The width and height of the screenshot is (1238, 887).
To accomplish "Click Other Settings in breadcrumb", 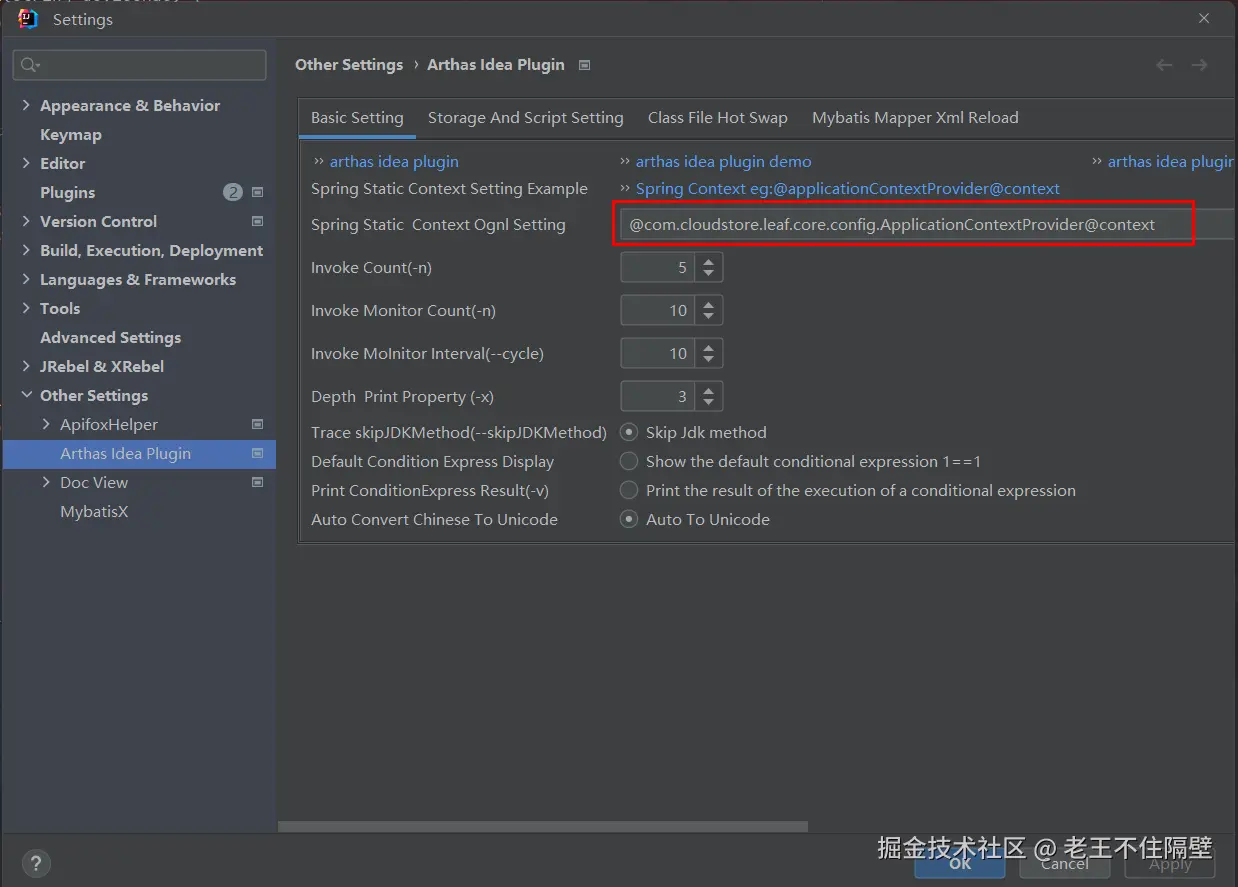I will coord(349,65).
